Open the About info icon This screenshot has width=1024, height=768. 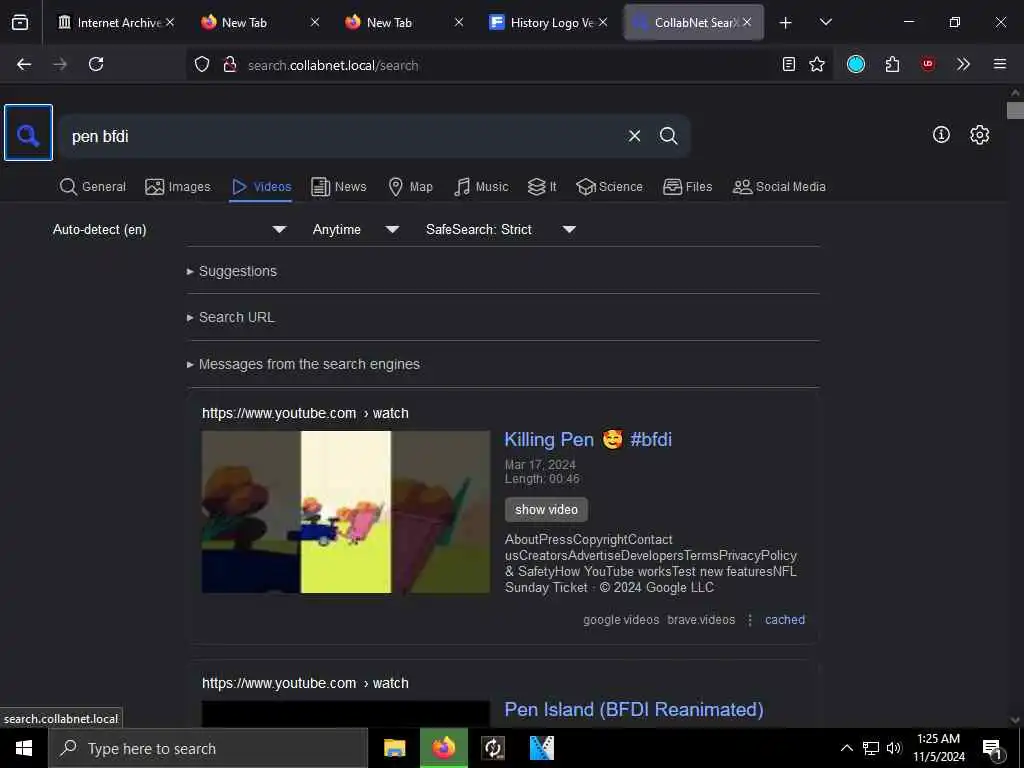click(x=941, y=135)
